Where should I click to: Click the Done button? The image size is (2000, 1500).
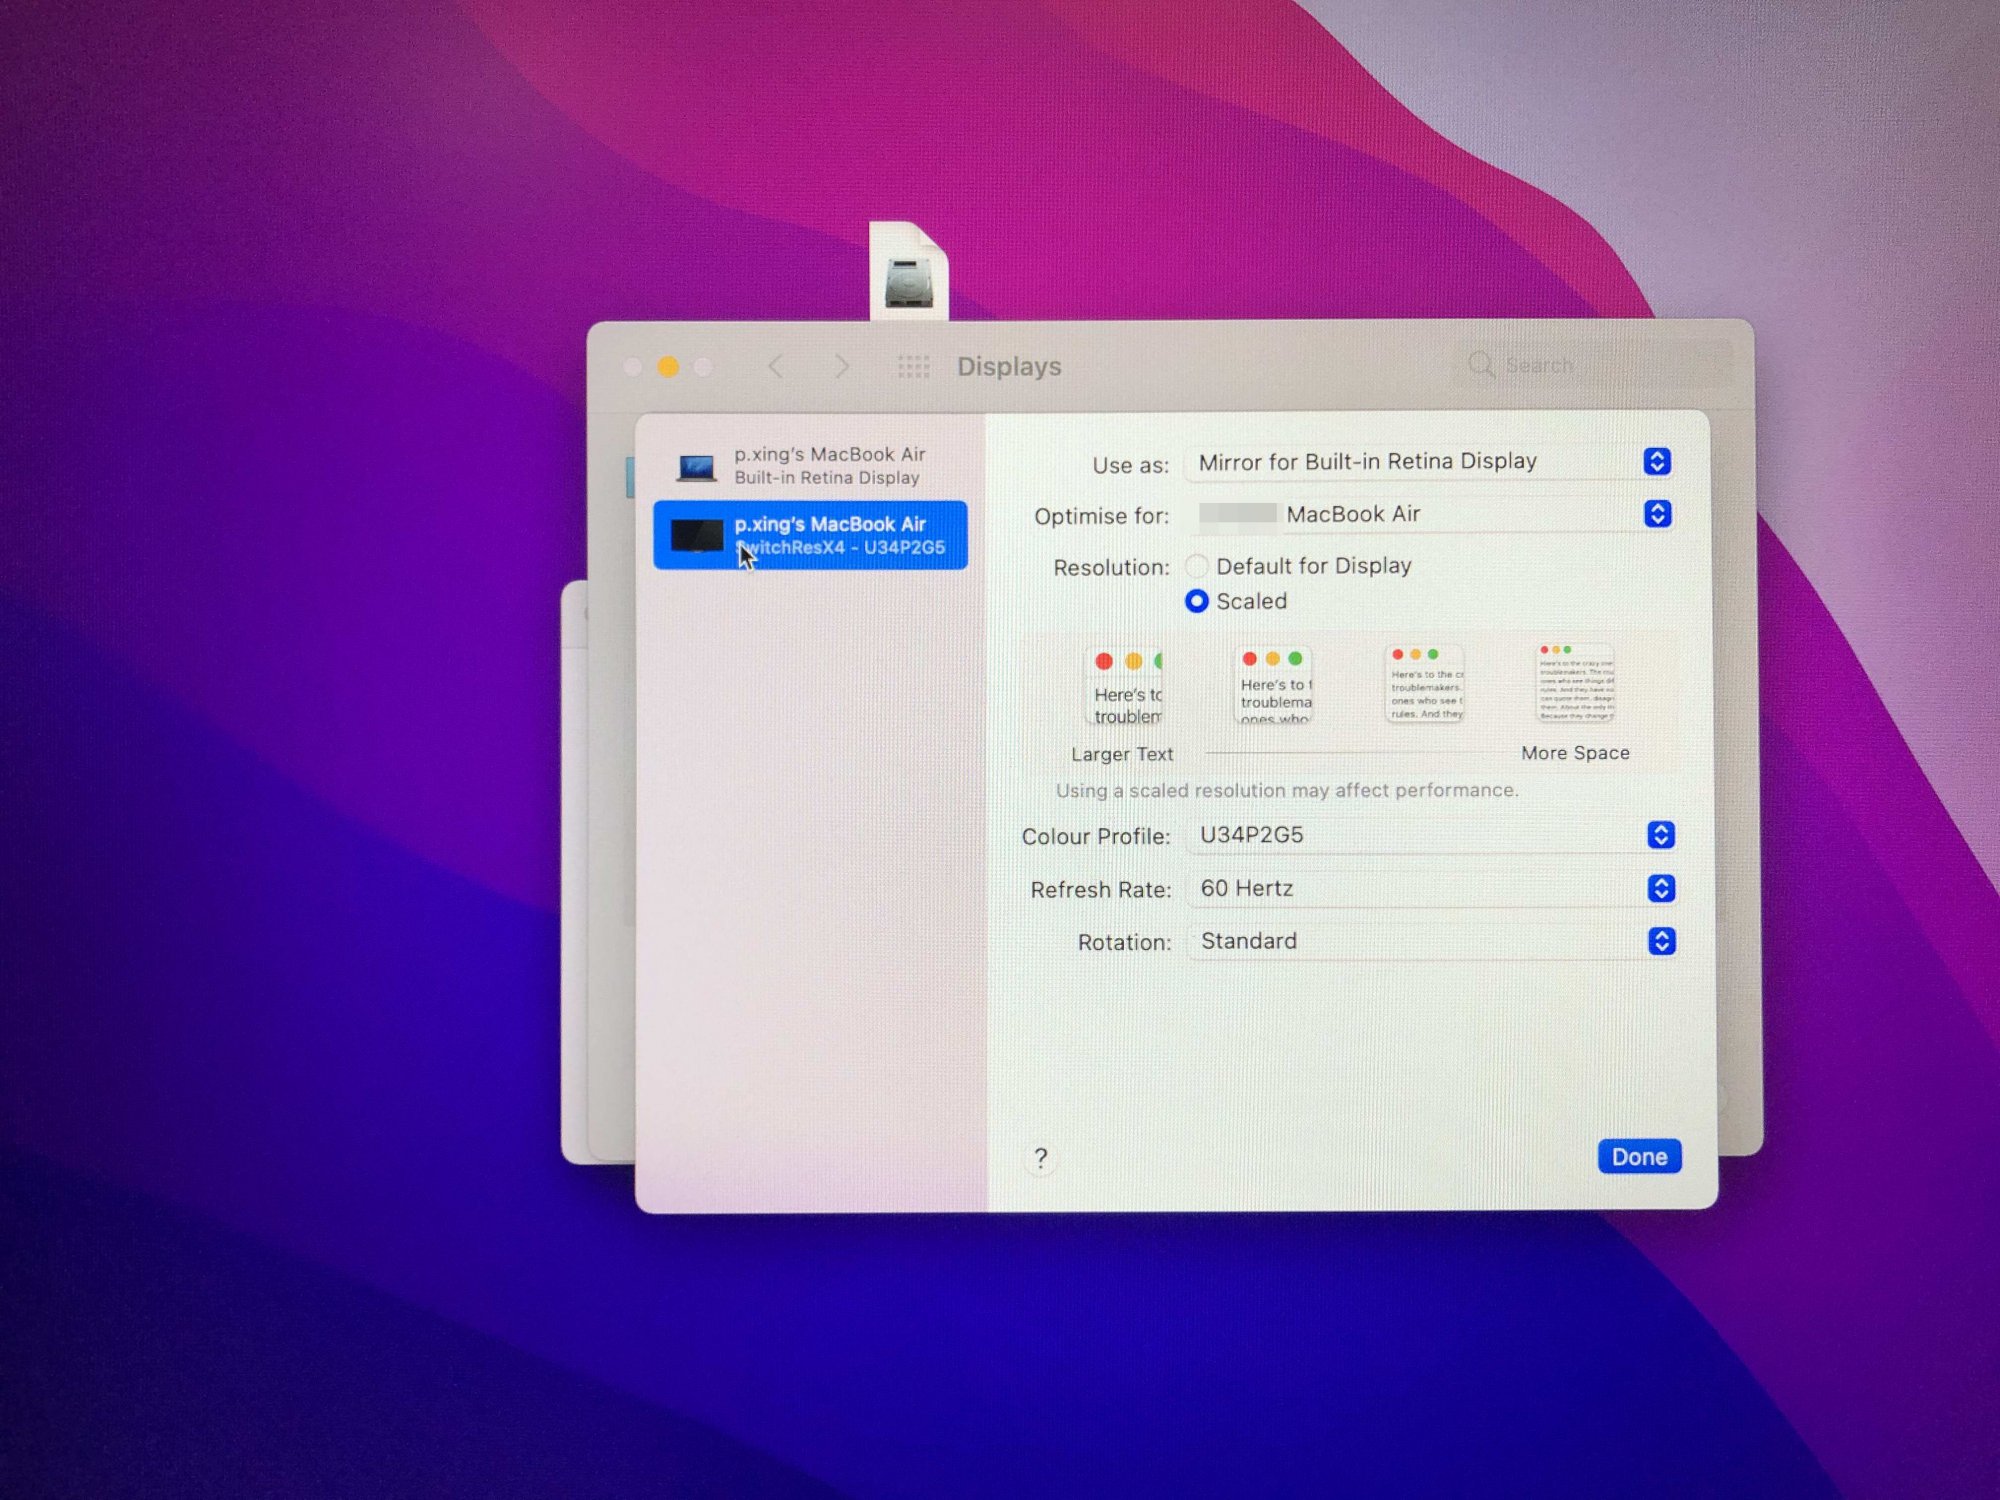tap(1639, 1157)
